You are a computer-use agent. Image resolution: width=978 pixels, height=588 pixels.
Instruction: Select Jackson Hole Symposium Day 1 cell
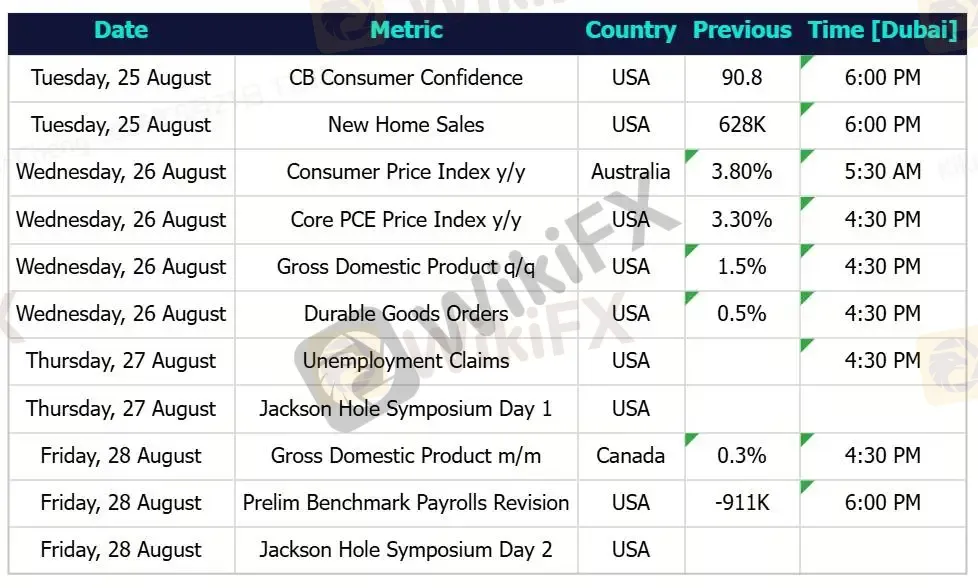pos(406,408)
